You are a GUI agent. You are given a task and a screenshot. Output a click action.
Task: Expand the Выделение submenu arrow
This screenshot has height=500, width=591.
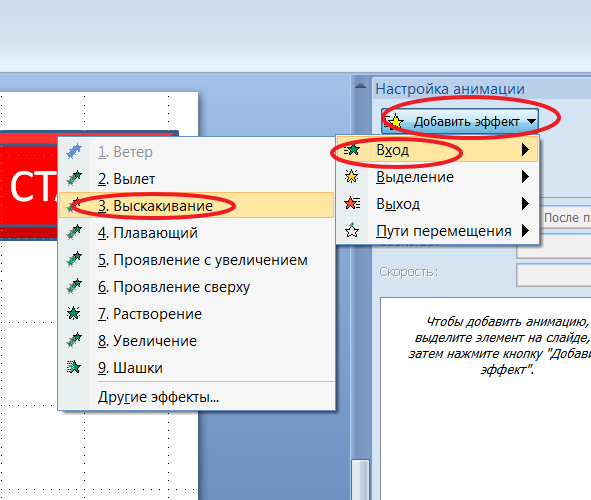pyautogui.click(x=525, y=177)
